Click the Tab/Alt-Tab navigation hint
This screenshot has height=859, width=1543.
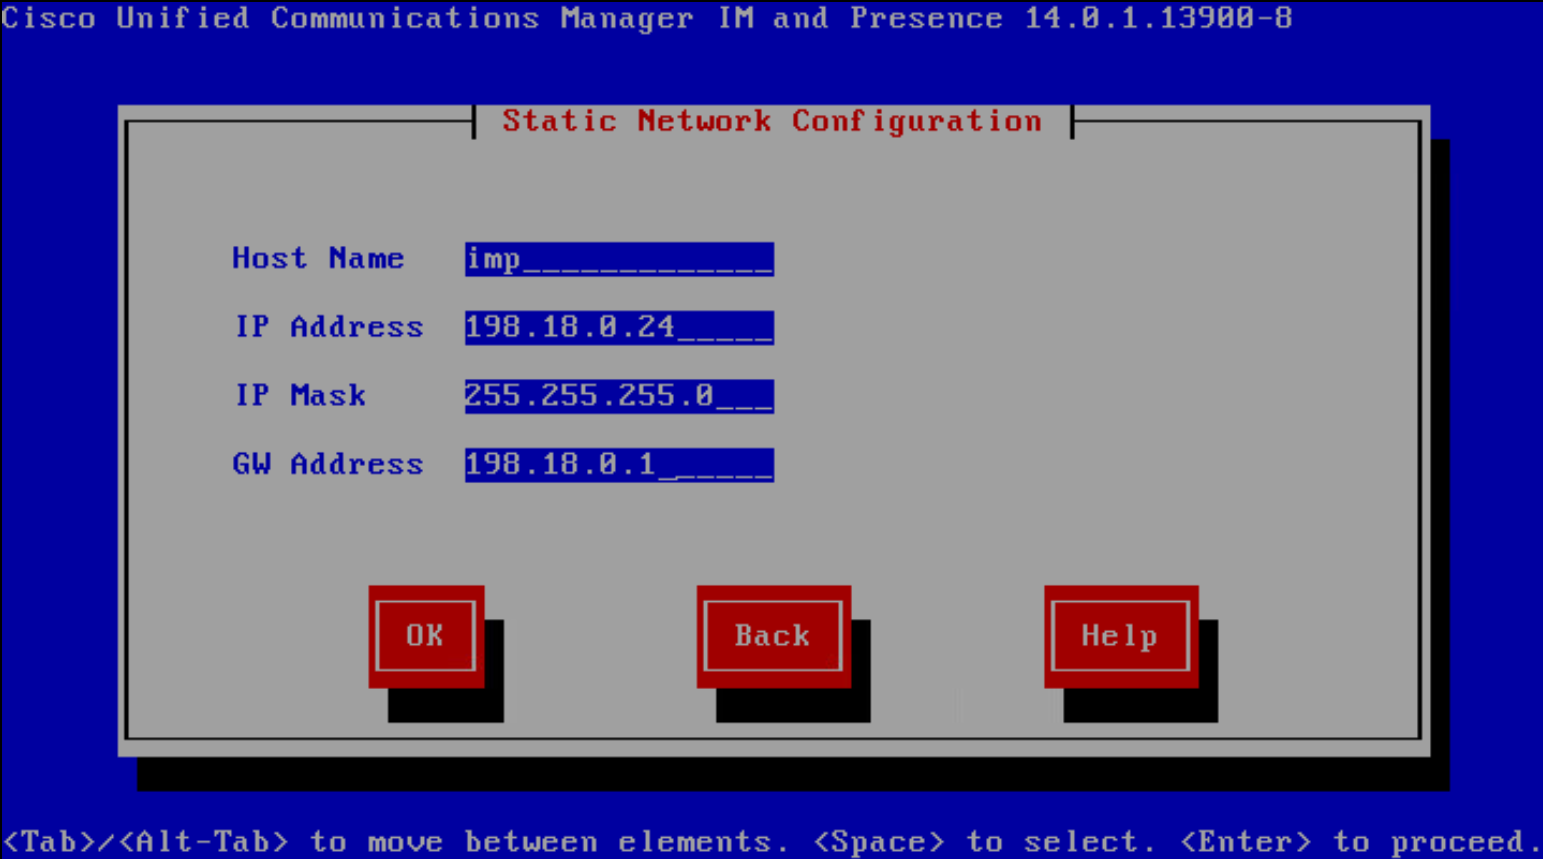pos(145,842)
